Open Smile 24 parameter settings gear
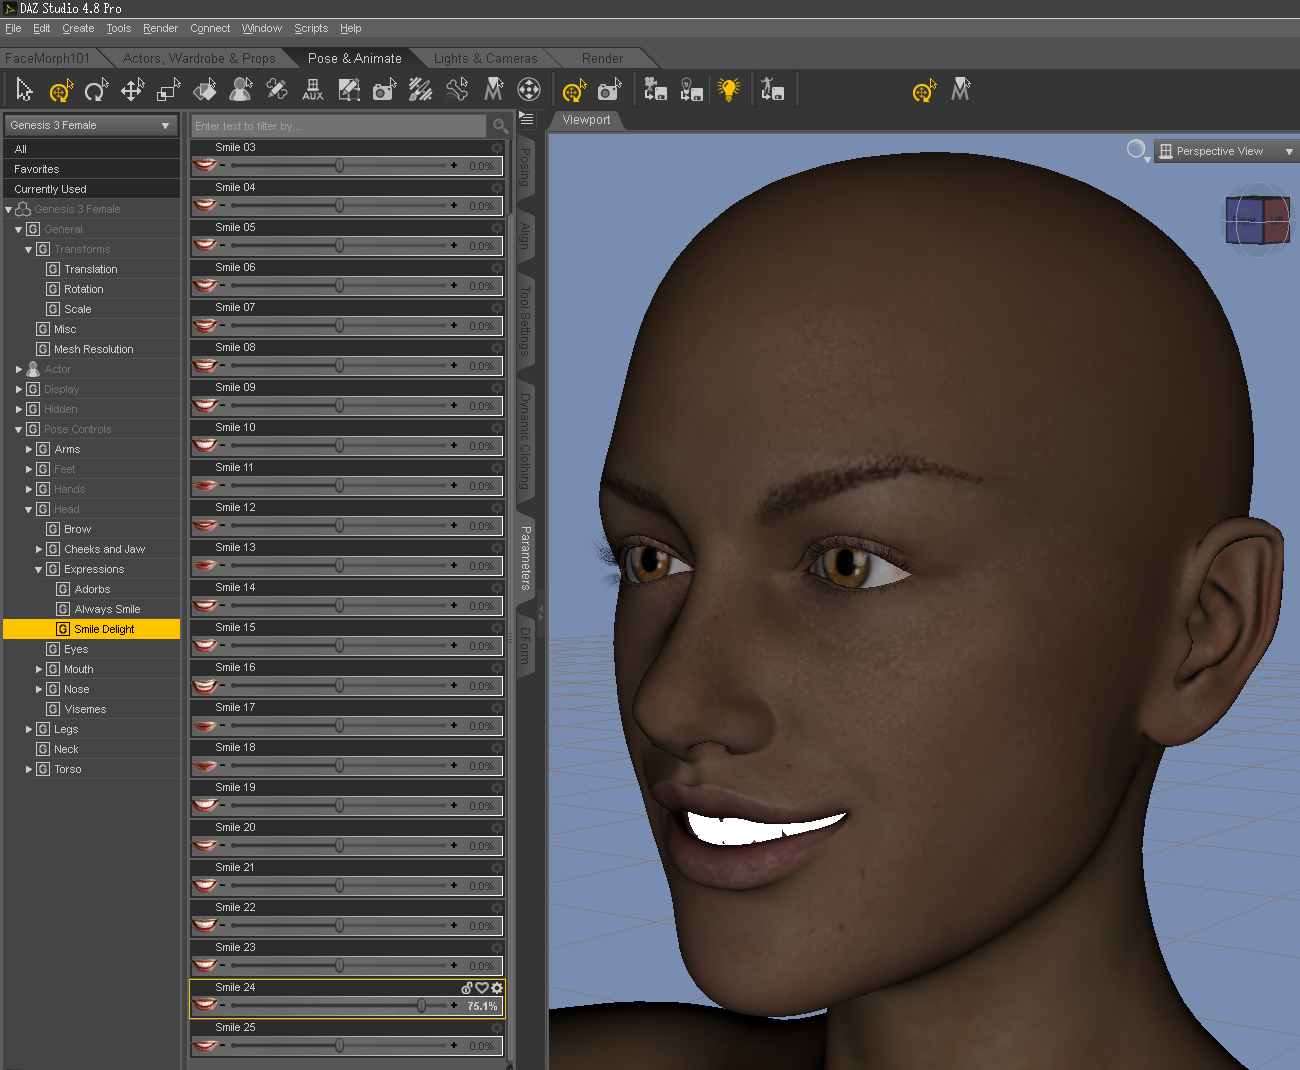The height and width of the screenshot is (1070, 1300). [497, 988]
